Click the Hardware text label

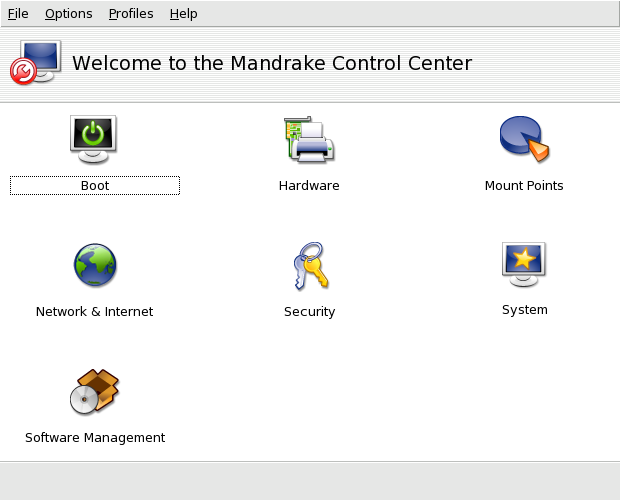click(309, 186)
